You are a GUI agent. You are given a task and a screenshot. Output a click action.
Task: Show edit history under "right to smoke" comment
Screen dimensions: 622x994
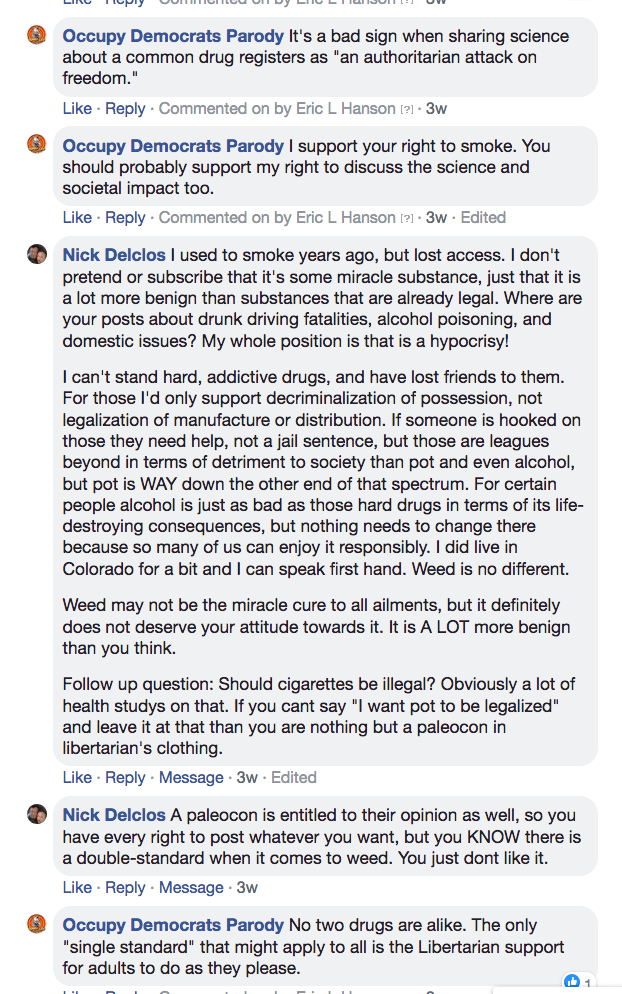point(483,218)
